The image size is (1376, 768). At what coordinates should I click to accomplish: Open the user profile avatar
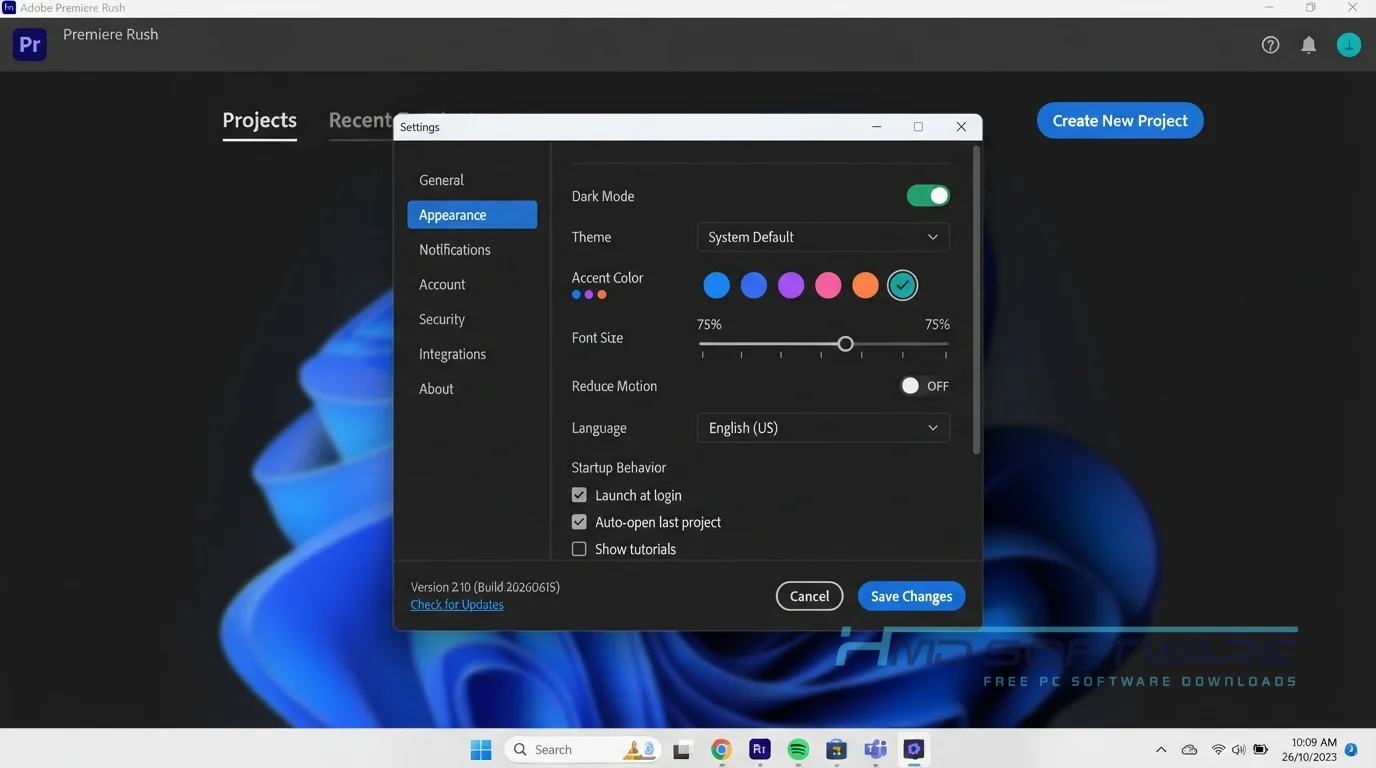point(1349,45)
